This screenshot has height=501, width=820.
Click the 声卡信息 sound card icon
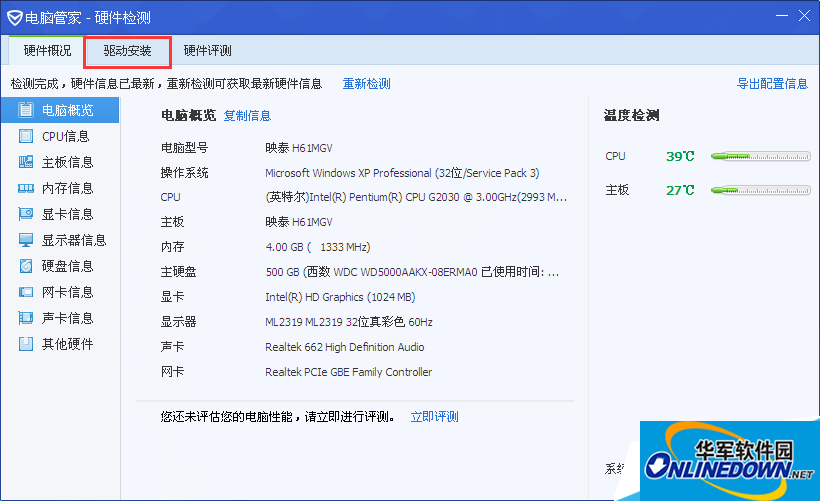(x=26, y=318)
